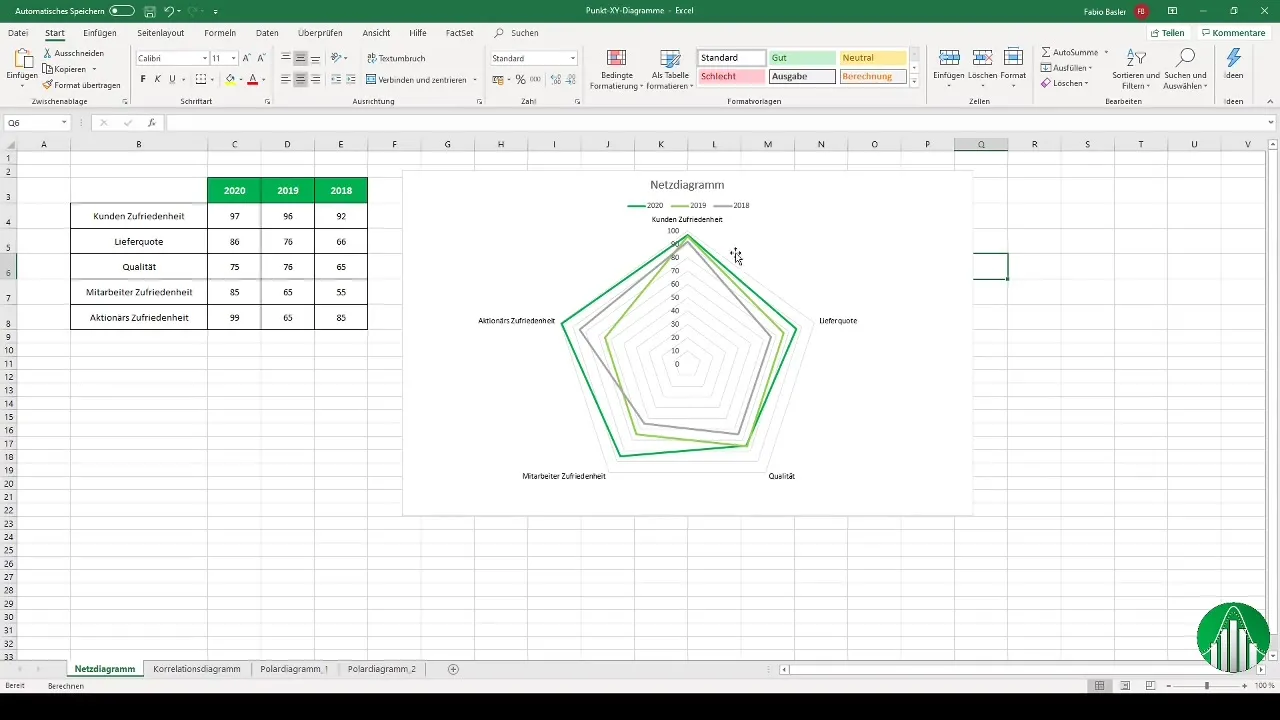Image resolution: width=1280 pixels, height=720 pixels.
Task: Toggle middle vertical alignment
Action: 300,58
